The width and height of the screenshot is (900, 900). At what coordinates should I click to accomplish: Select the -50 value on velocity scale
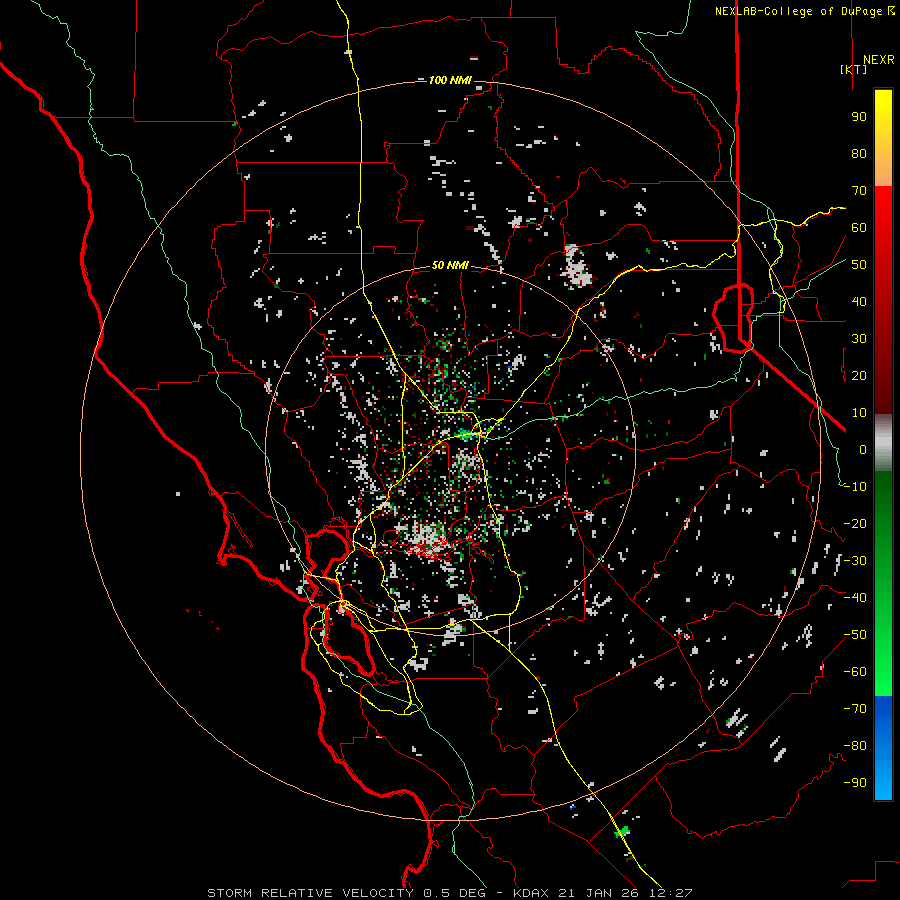855,635
